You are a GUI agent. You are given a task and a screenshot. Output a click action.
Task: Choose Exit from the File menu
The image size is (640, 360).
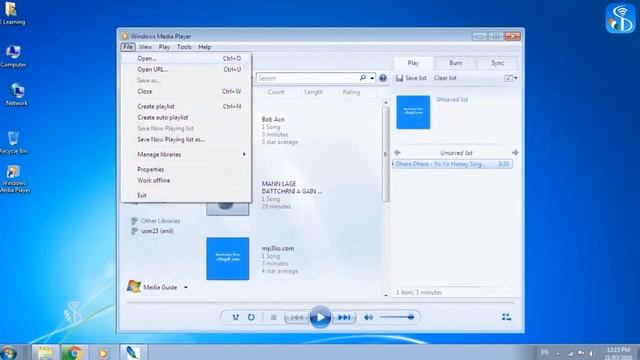tap(187, 195)
